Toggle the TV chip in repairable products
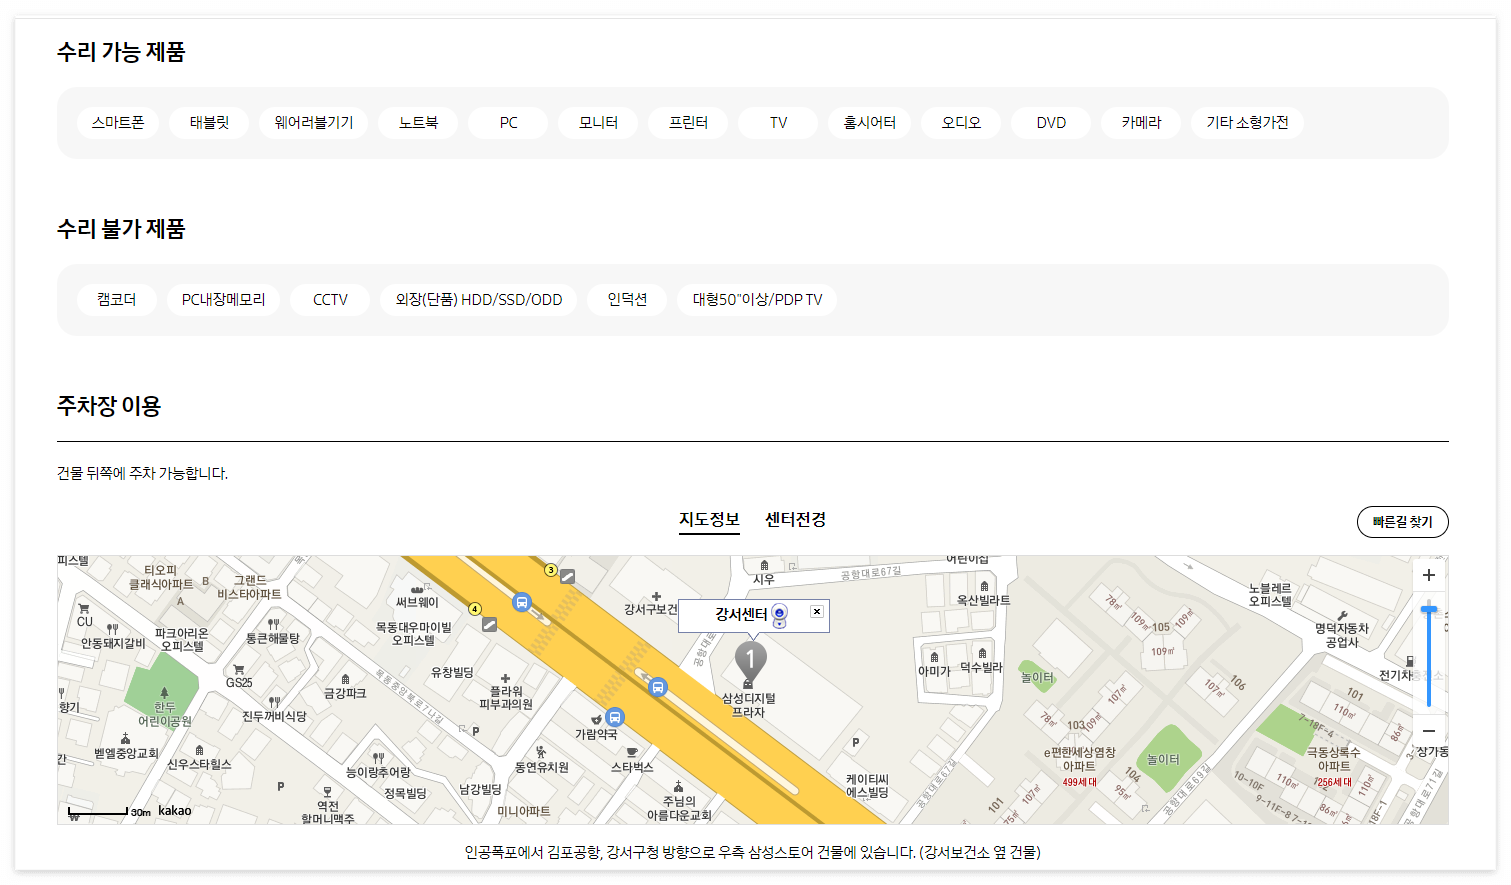 [x=777, y=122]
